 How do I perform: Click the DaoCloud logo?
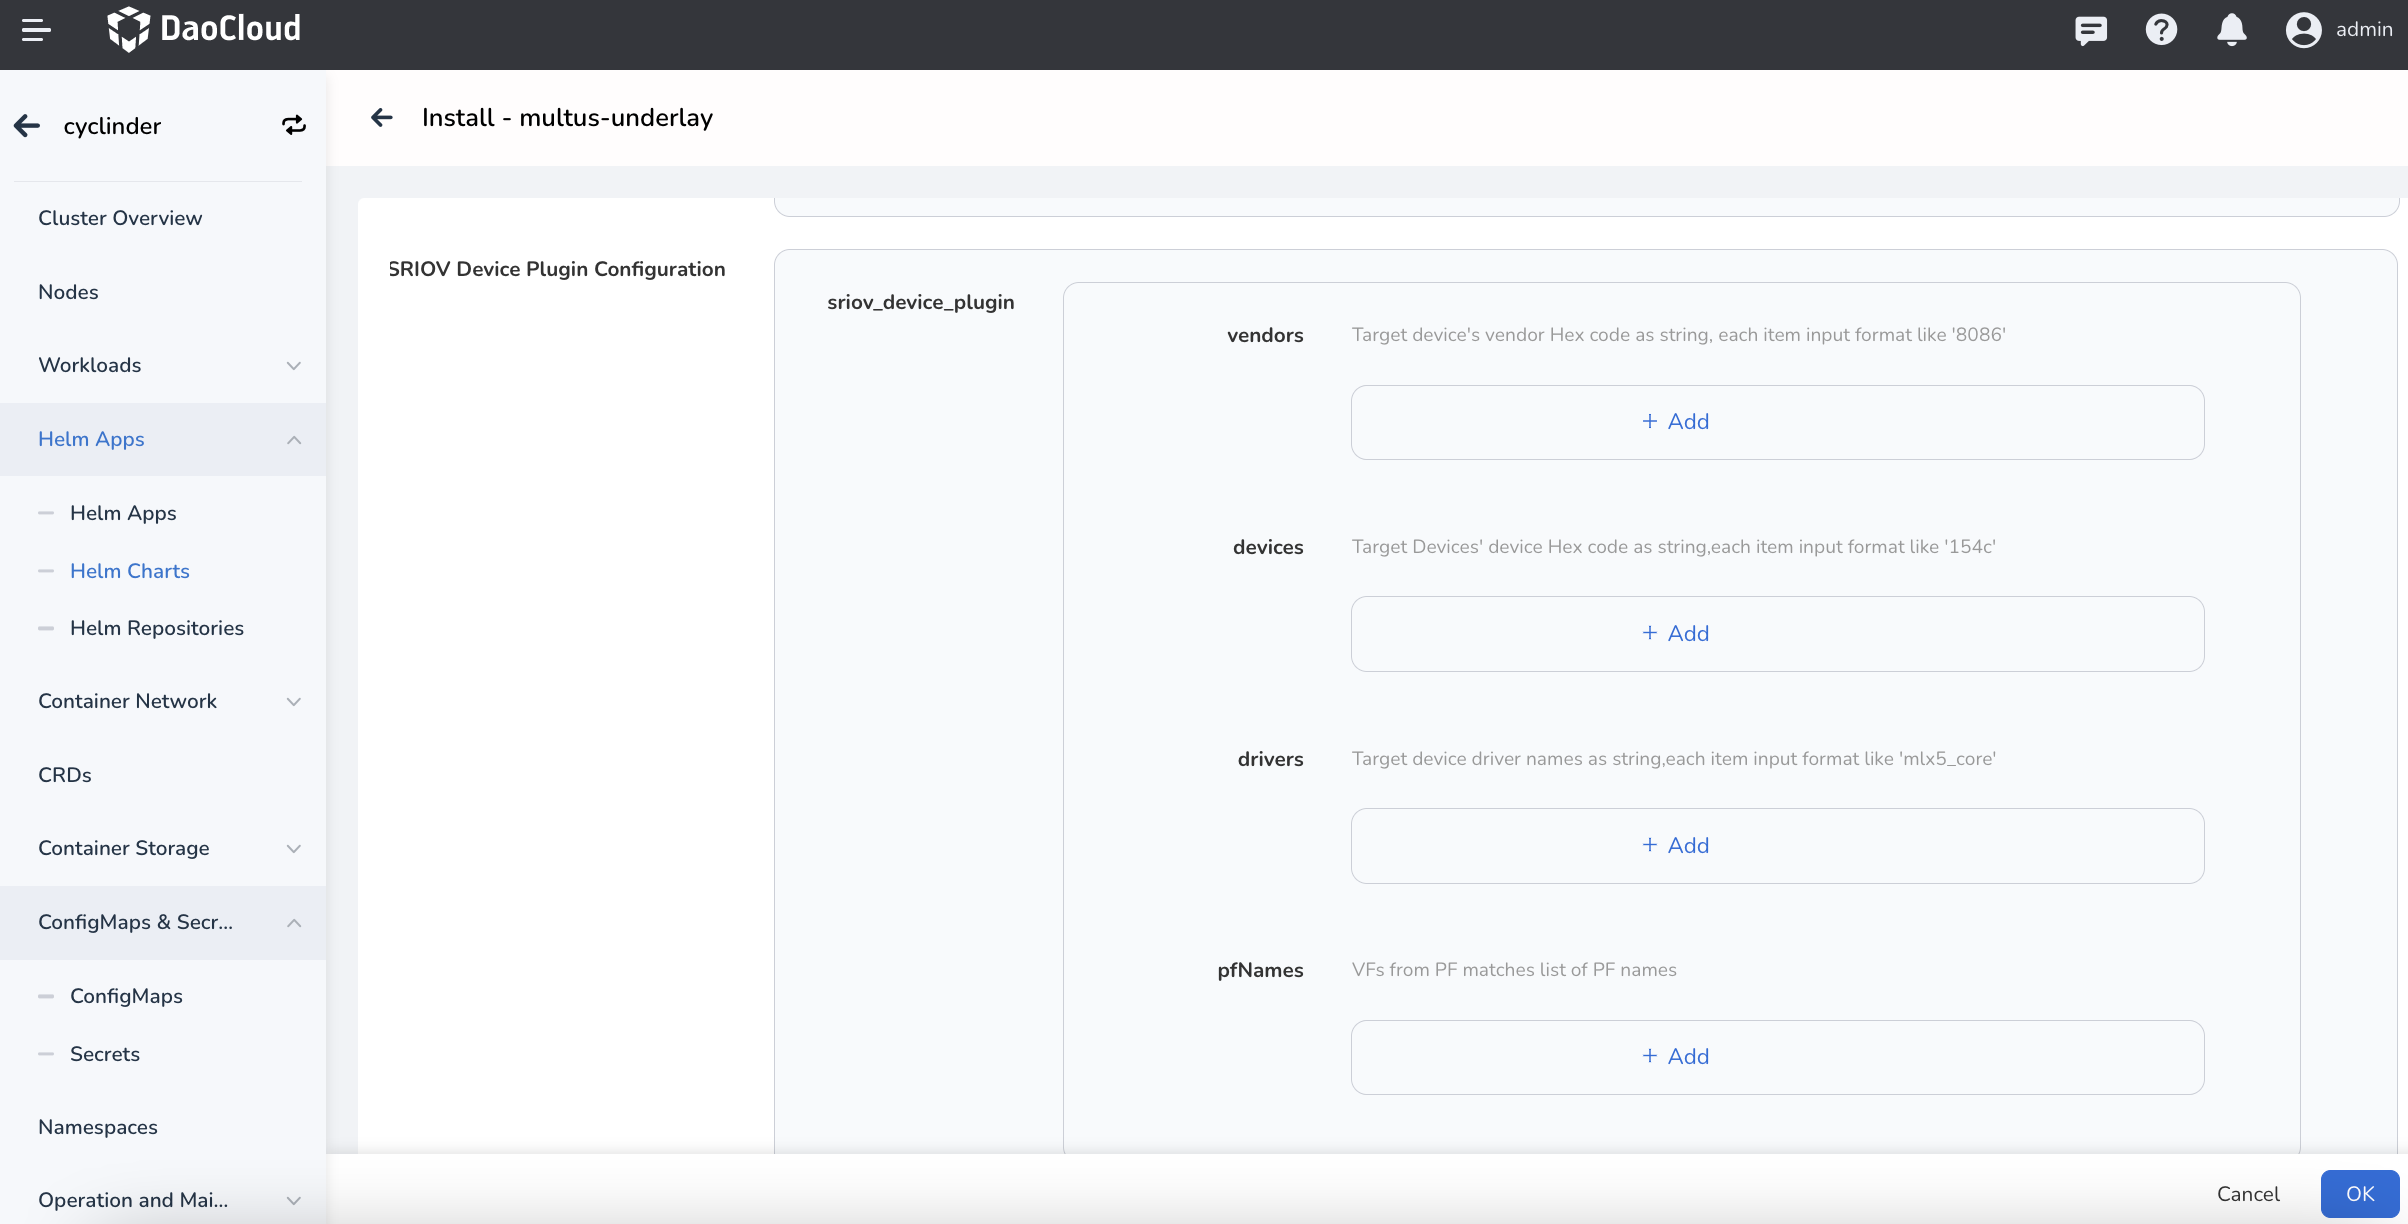(x=204, y=29)
